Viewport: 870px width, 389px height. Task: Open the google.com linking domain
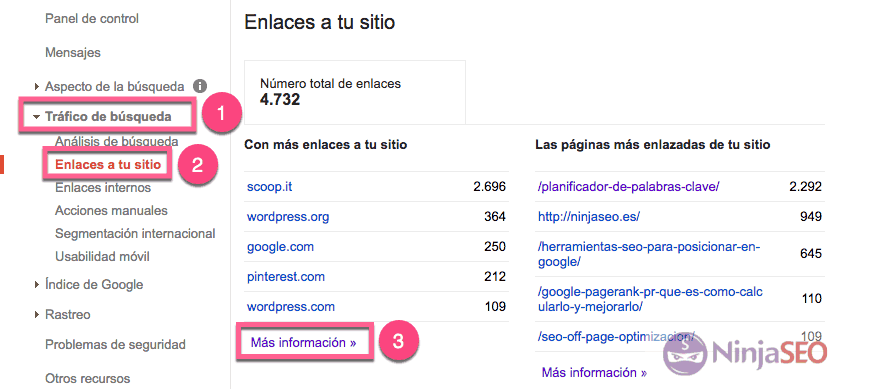pos(280,246)
